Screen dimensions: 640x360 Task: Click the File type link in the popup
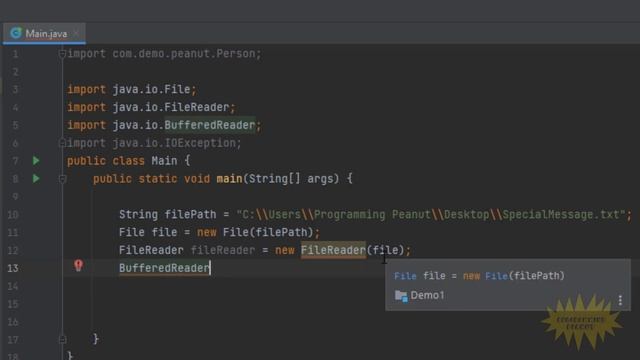point(405,276)
